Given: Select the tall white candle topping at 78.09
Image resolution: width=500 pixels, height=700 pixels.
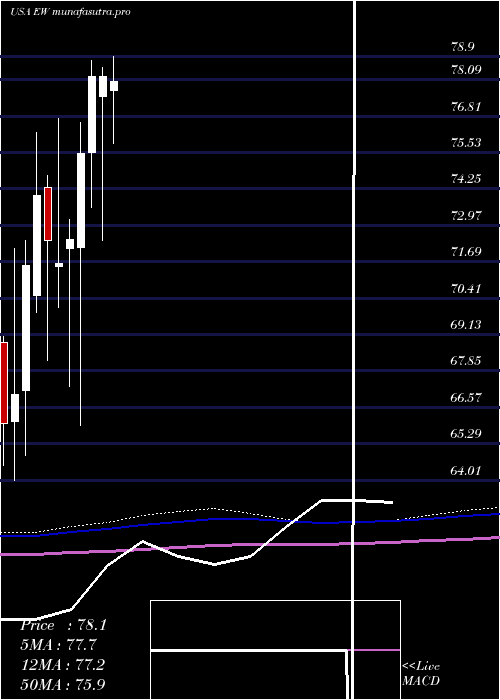Looking at the screenshot, I should 92,114.
